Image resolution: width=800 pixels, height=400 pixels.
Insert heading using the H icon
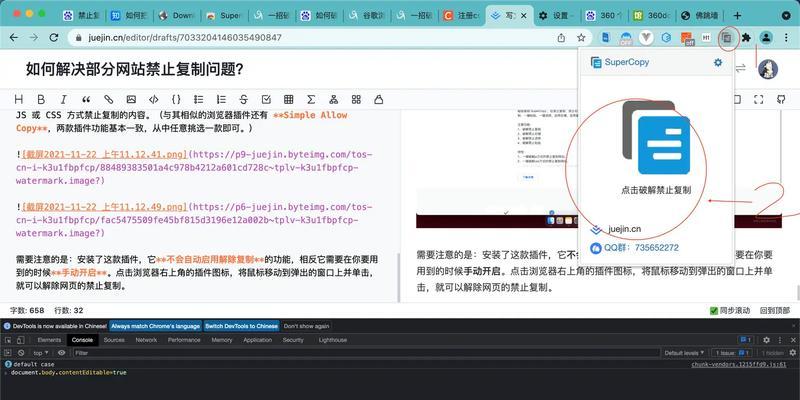19,99
